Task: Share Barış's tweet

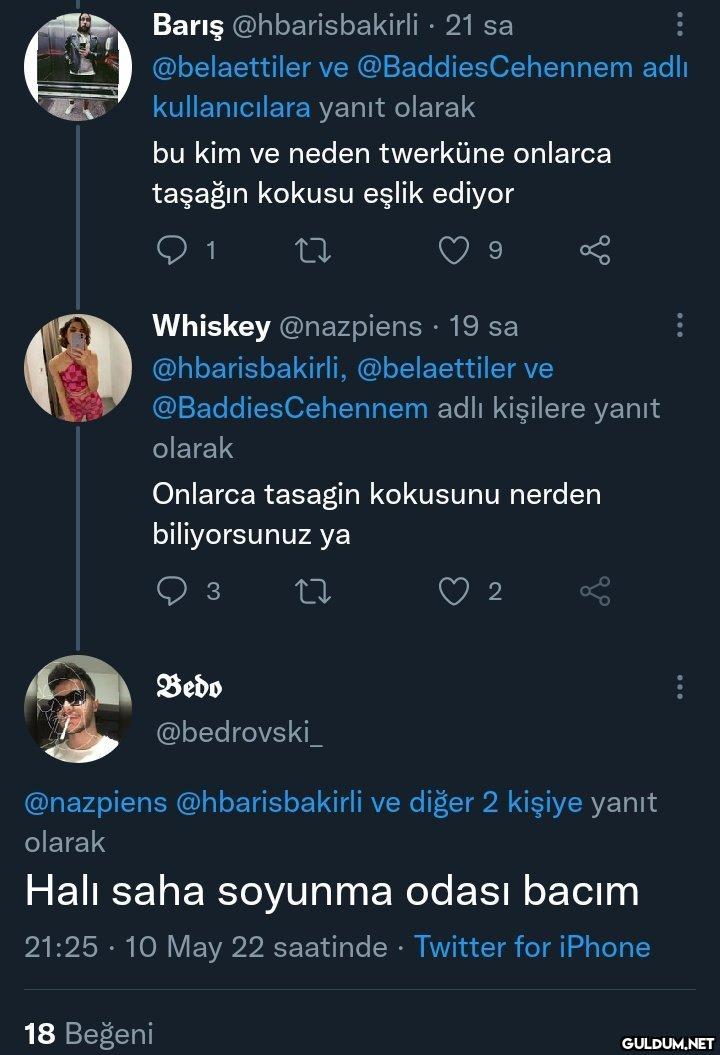Action: click(x=595, y=250)
